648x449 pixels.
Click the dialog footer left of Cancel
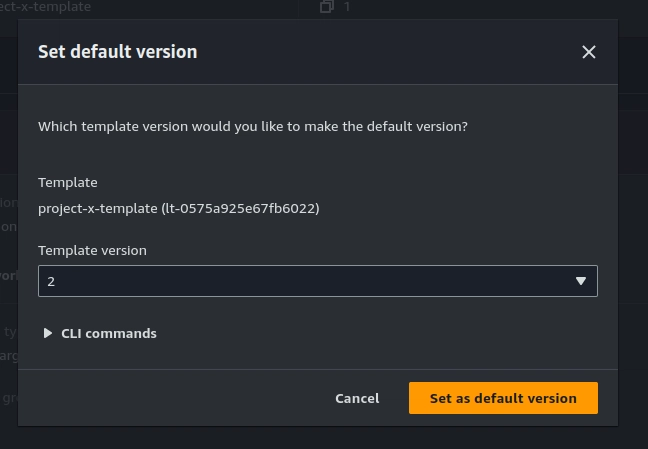click(x=174, y=398)
